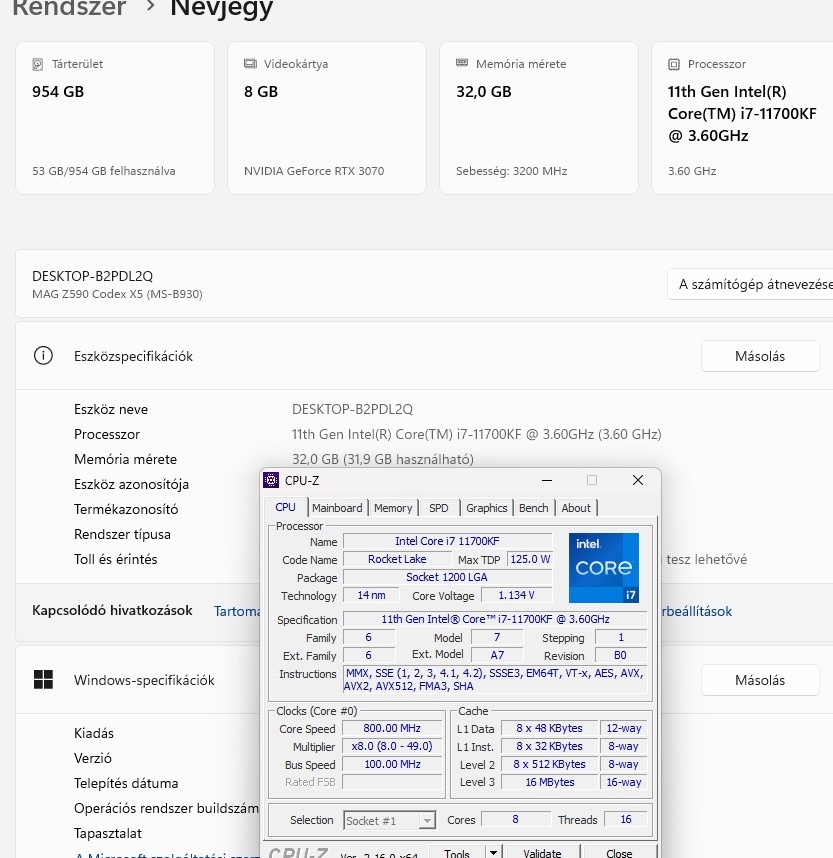This screenshot has height=858, width=833.
Task: Click the Windows logo beside Windows-specifikációk
Action: point(43,680)
